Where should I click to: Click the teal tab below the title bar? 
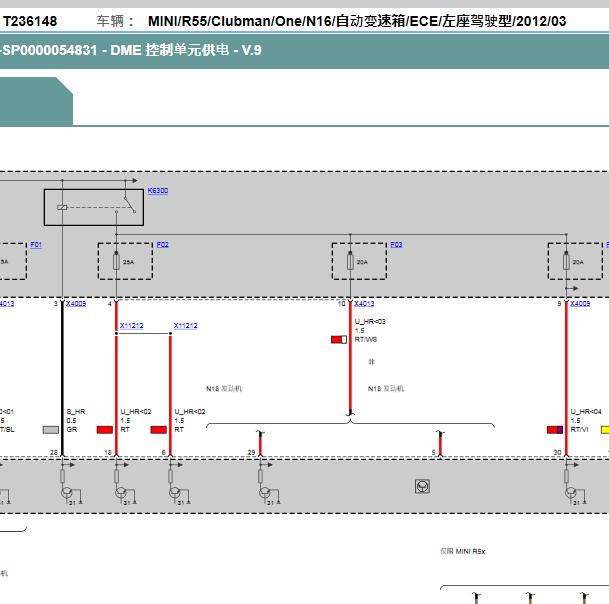pos(35,101)
